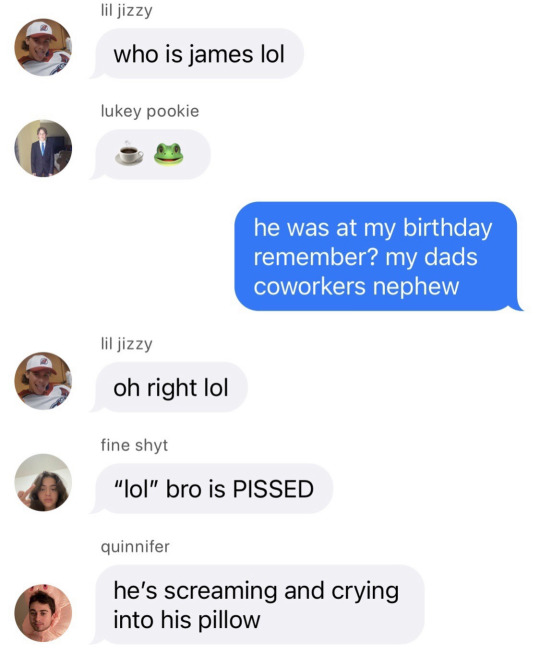The width and height of the screenshot is (540, 655).
Task: Open quinnifer's contact avatar
Action: click(43, 612)
